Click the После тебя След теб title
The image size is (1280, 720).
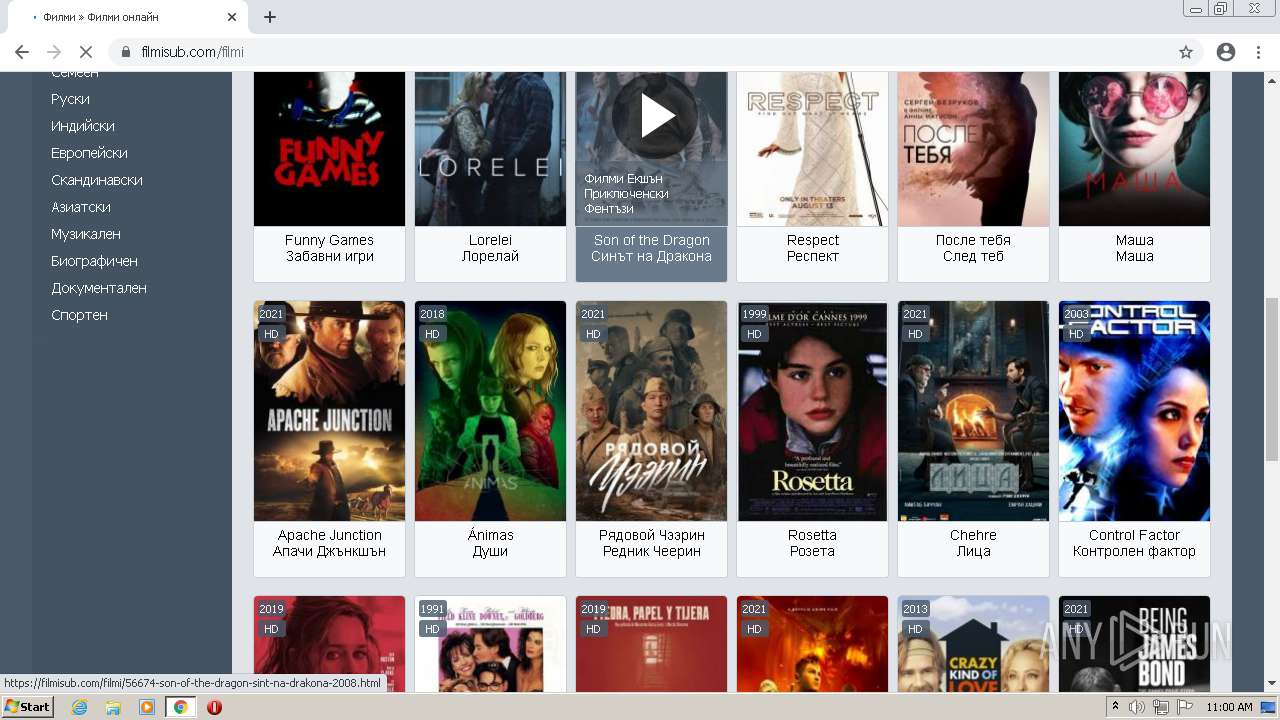[x=973, y=248]
